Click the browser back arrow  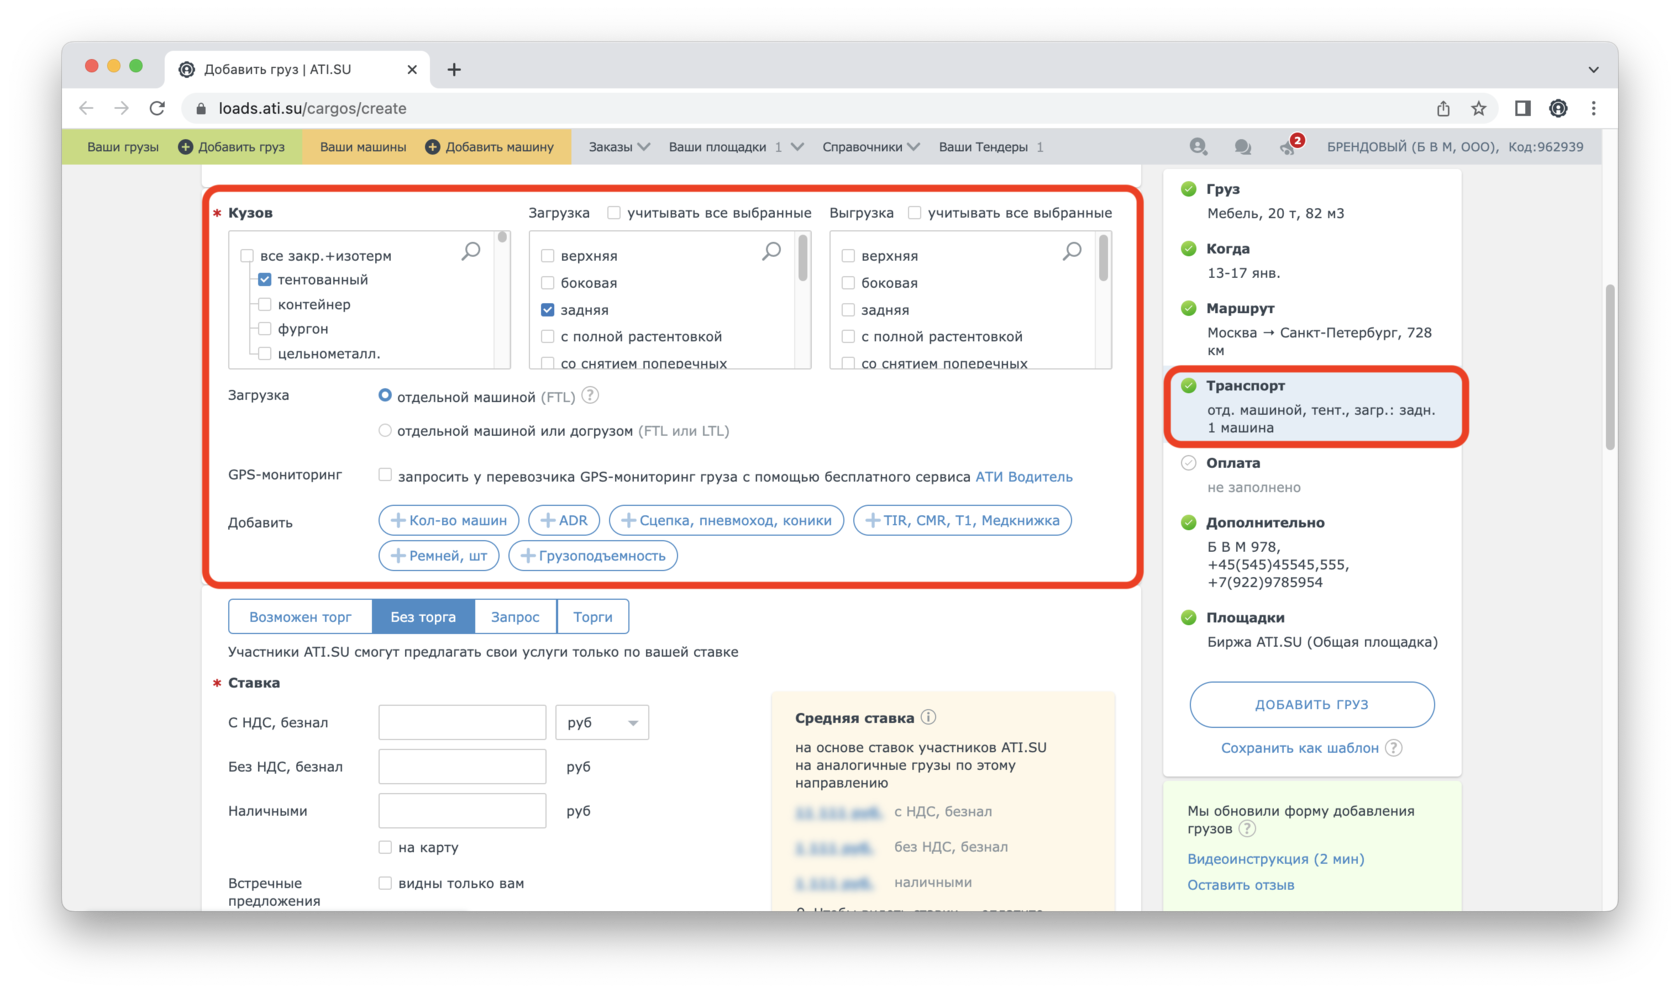[87, 108]
